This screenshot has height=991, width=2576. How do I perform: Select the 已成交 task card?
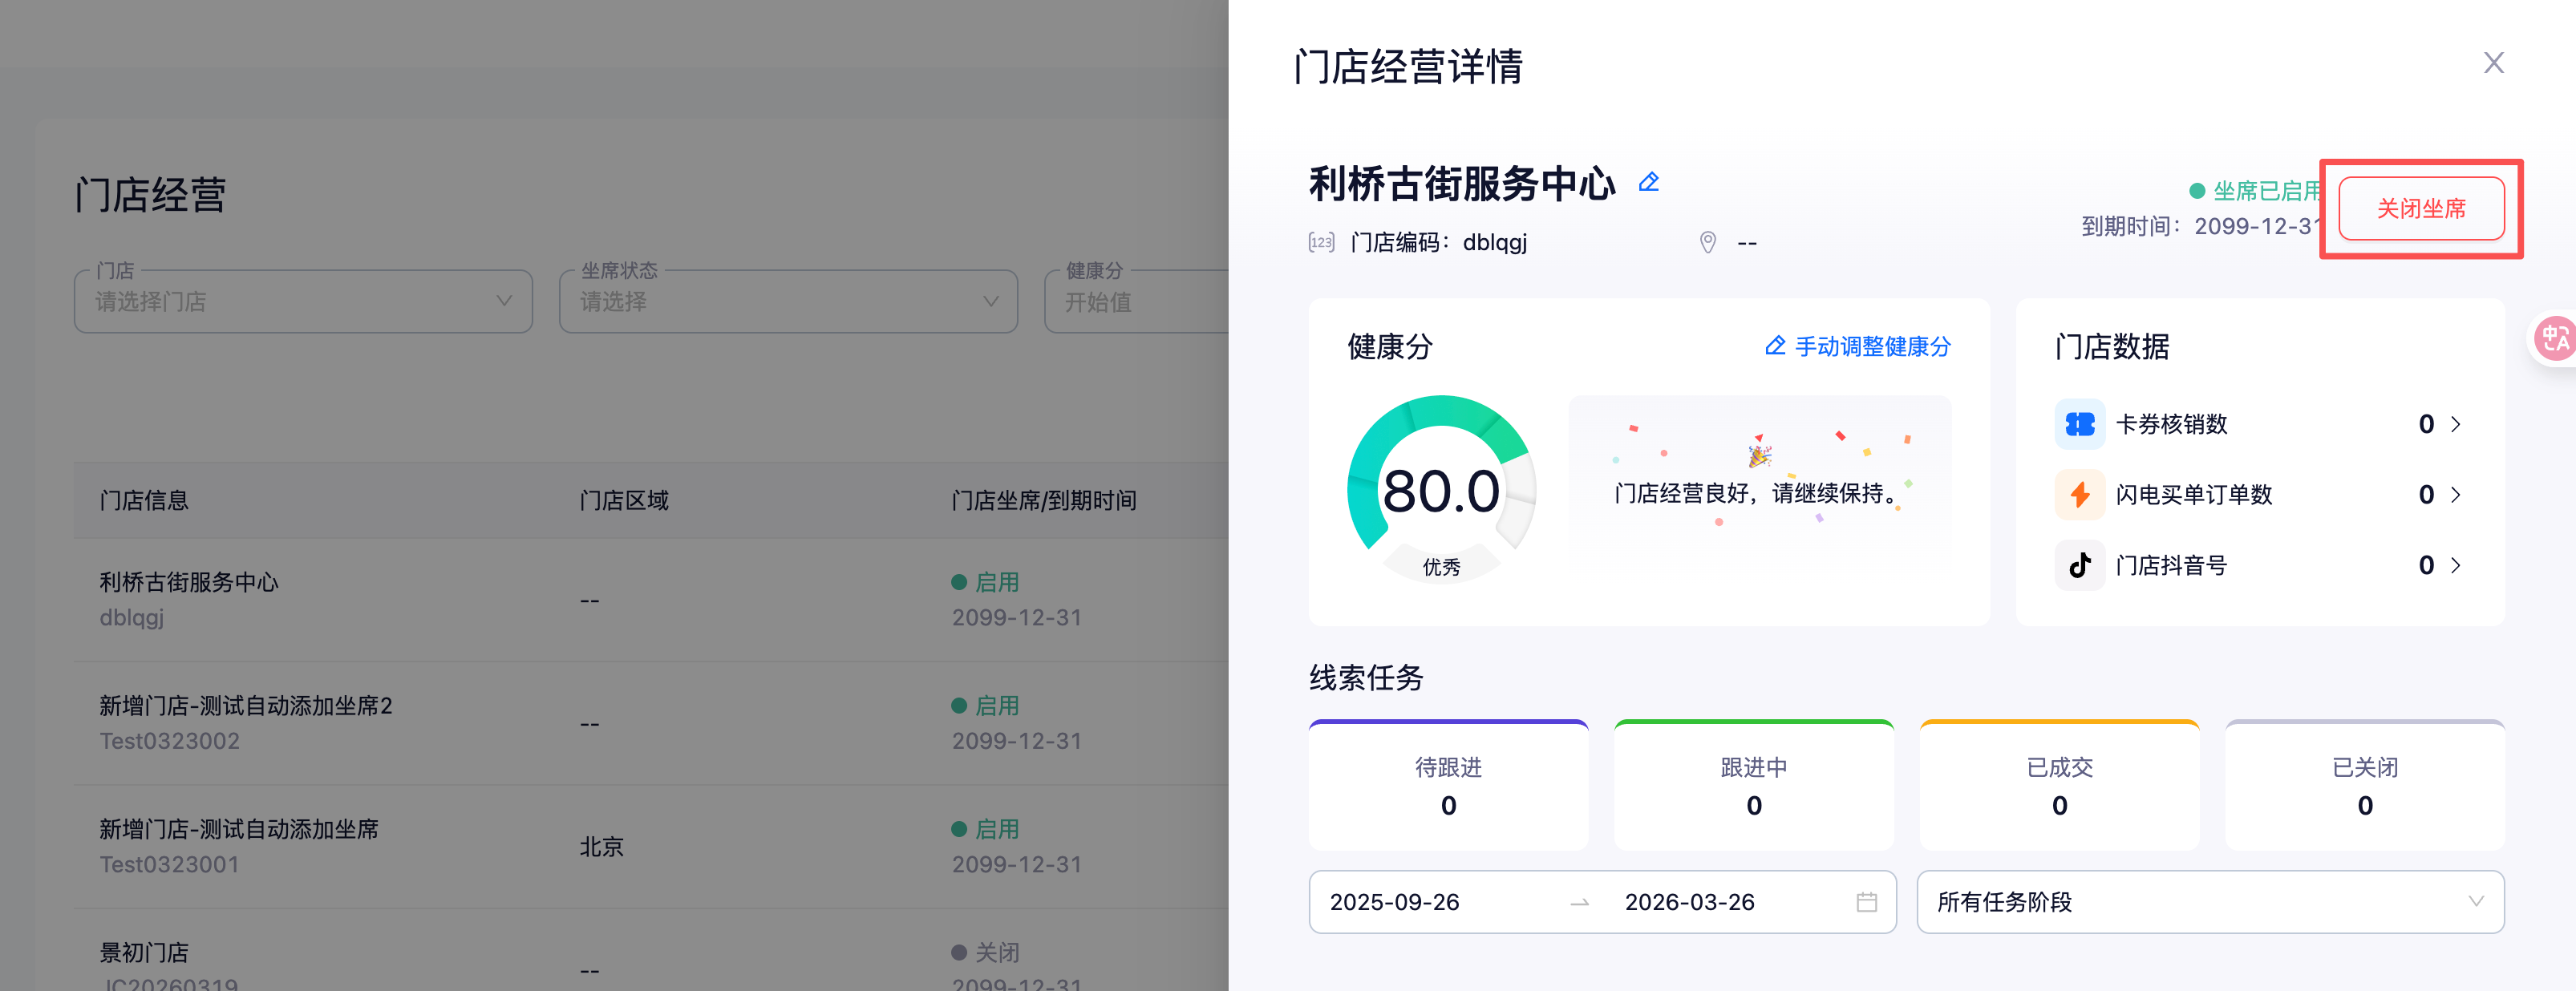pos(2058,786)
